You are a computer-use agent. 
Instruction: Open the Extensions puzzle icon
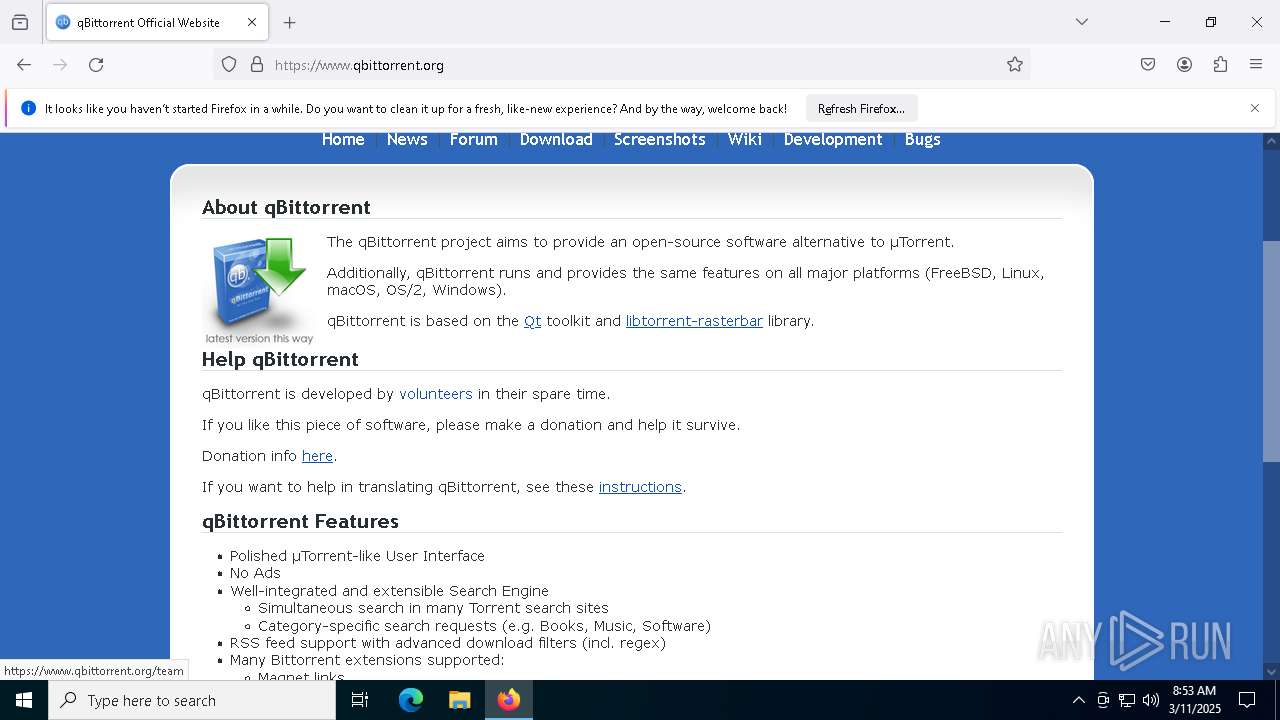(x=1220, y=65)
